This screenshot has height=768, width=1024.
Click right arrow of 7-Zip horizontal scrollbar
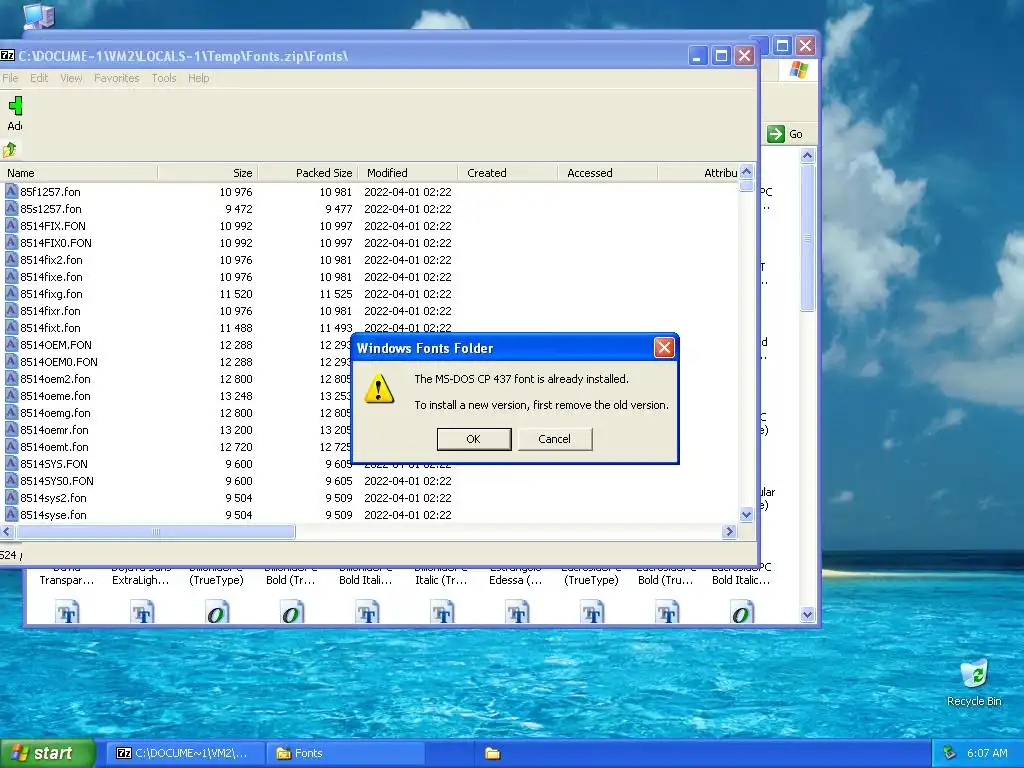tap(729, 532)
